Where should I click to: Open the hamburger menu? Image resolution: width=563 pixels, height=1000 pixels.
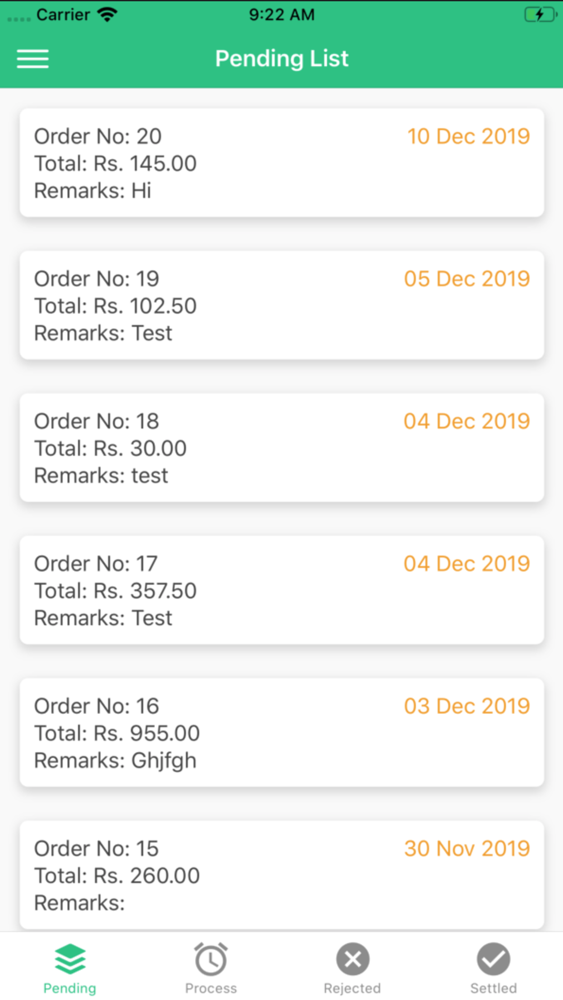click(33, 59)
